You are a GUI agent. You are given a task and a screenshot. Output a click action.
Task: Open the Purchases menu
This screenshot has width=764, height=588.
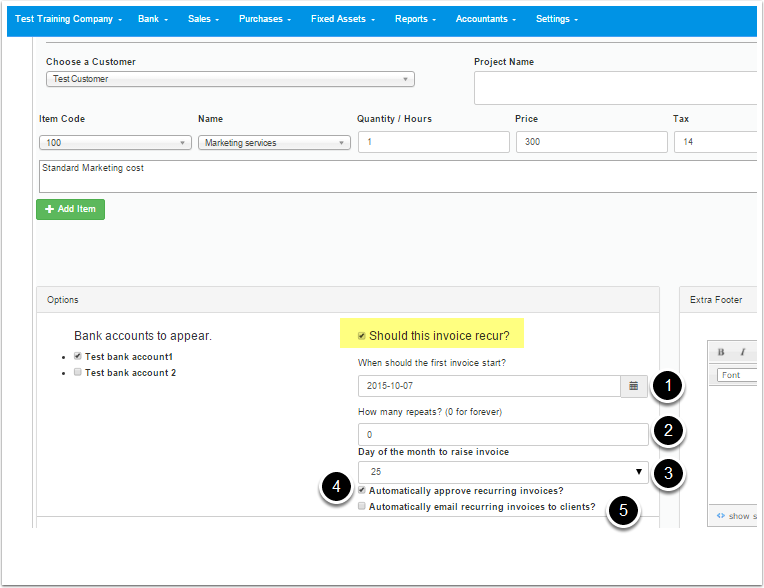pos(265,19)
